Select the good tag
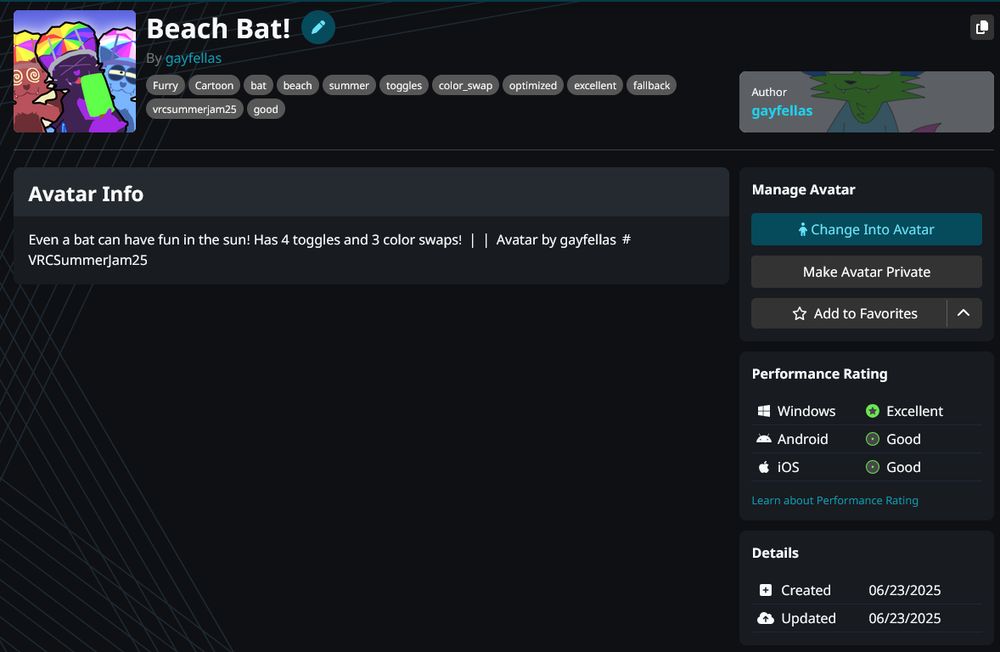Screen dimensions: 1000x652 [265, 109]
